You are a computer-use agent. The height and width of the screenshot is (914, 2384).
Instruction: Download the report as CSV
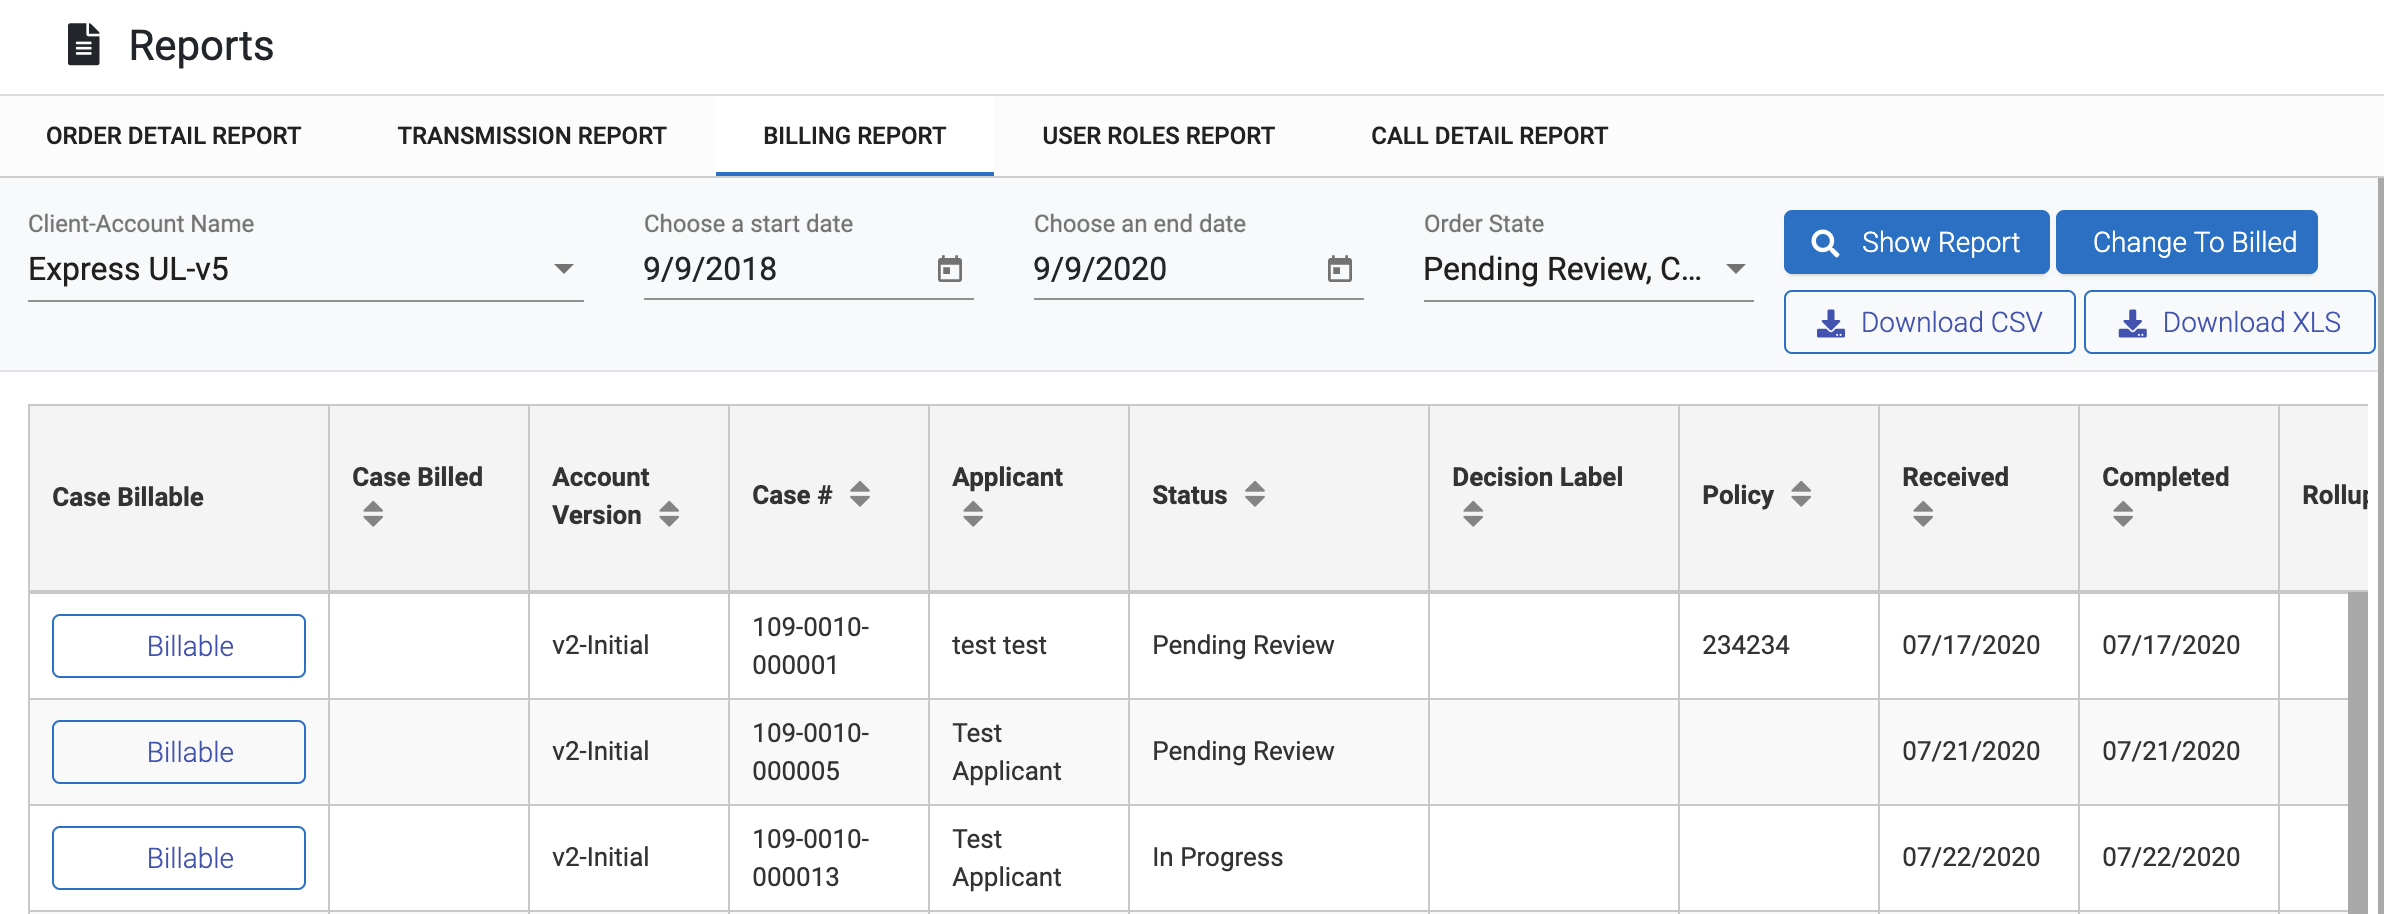pos(1929,322)
